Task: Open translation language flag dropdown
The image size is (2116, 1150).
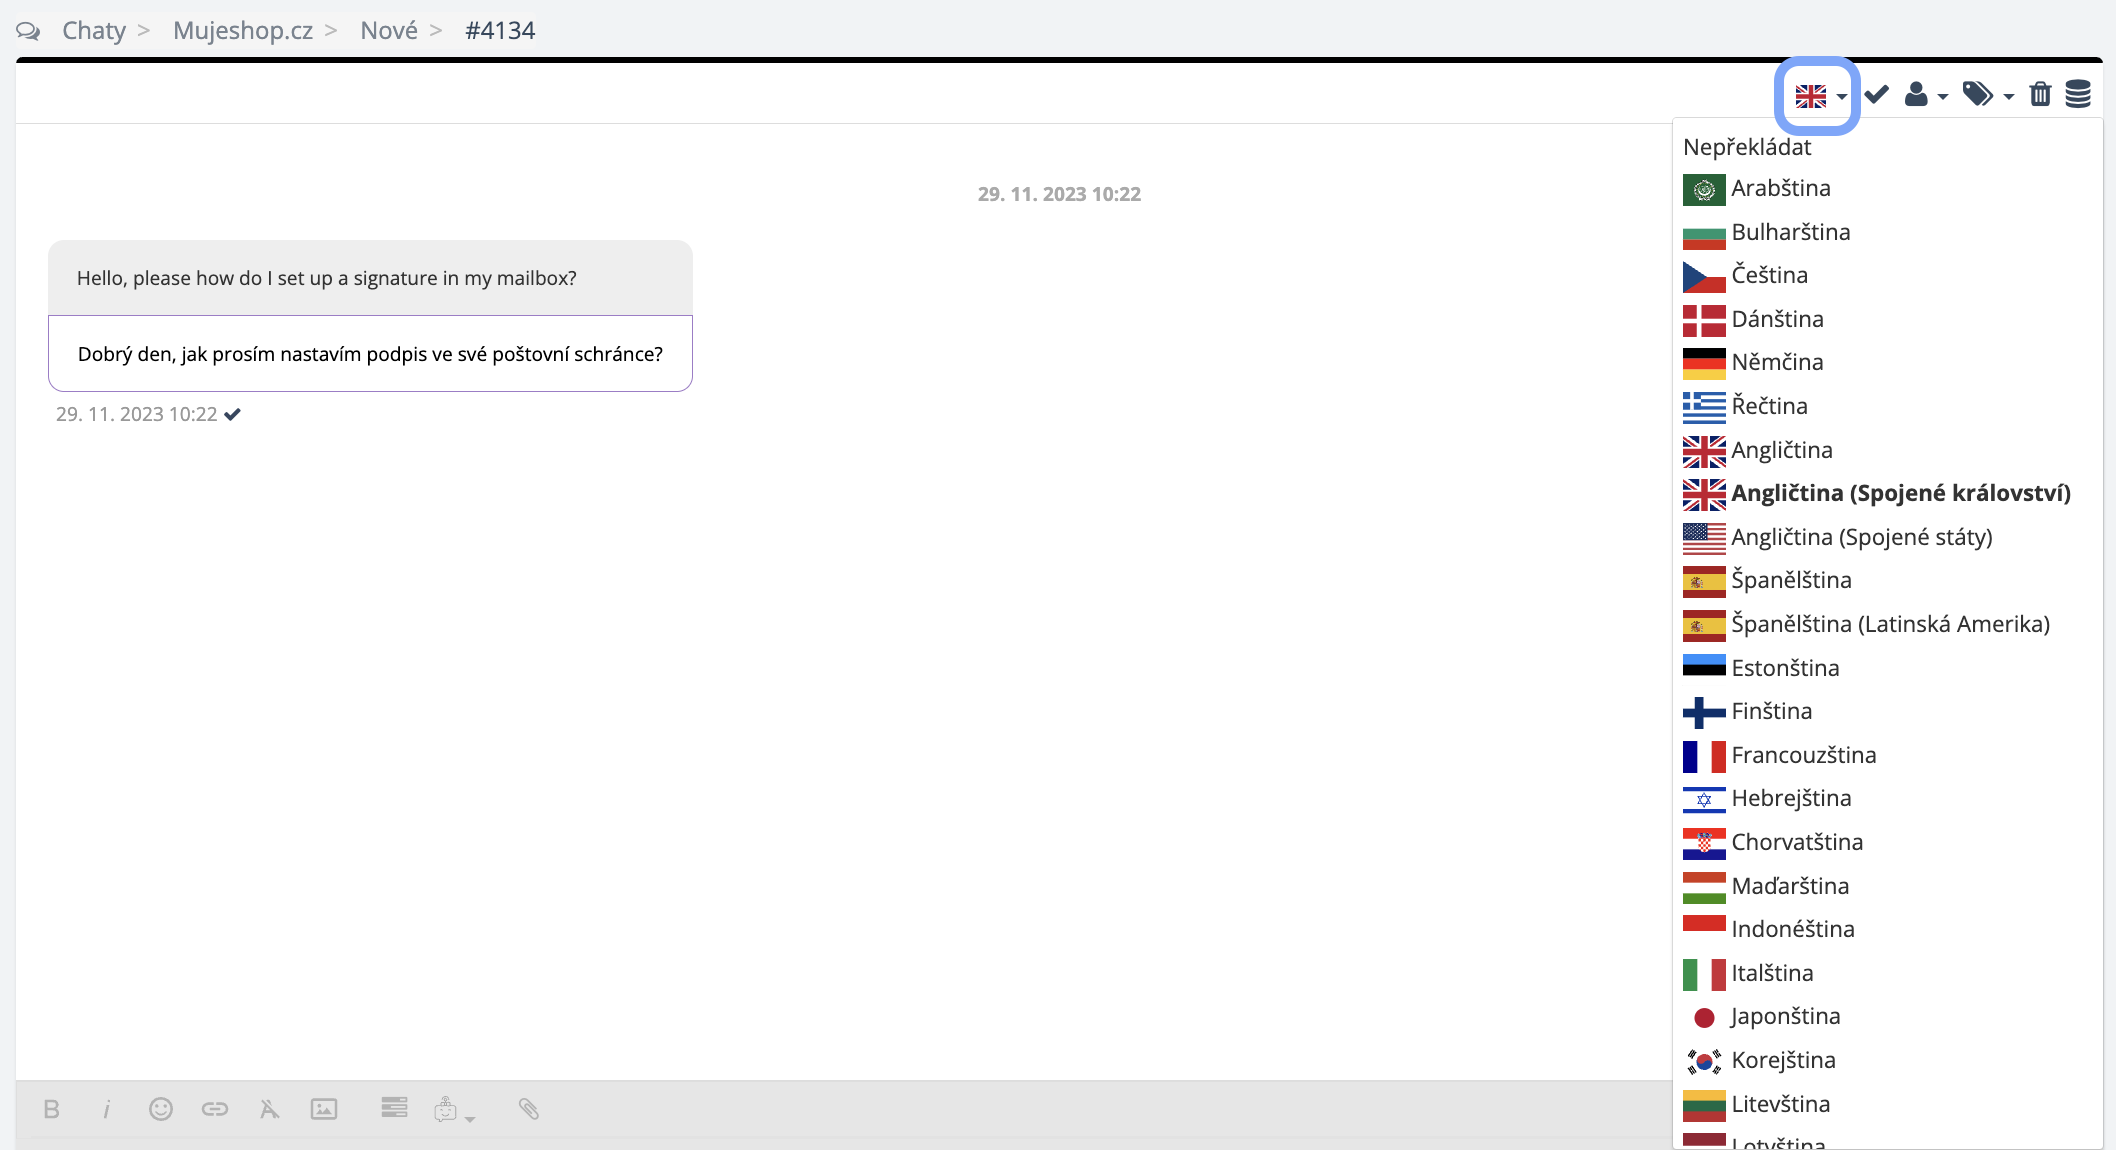Action: pos(1819,96)
